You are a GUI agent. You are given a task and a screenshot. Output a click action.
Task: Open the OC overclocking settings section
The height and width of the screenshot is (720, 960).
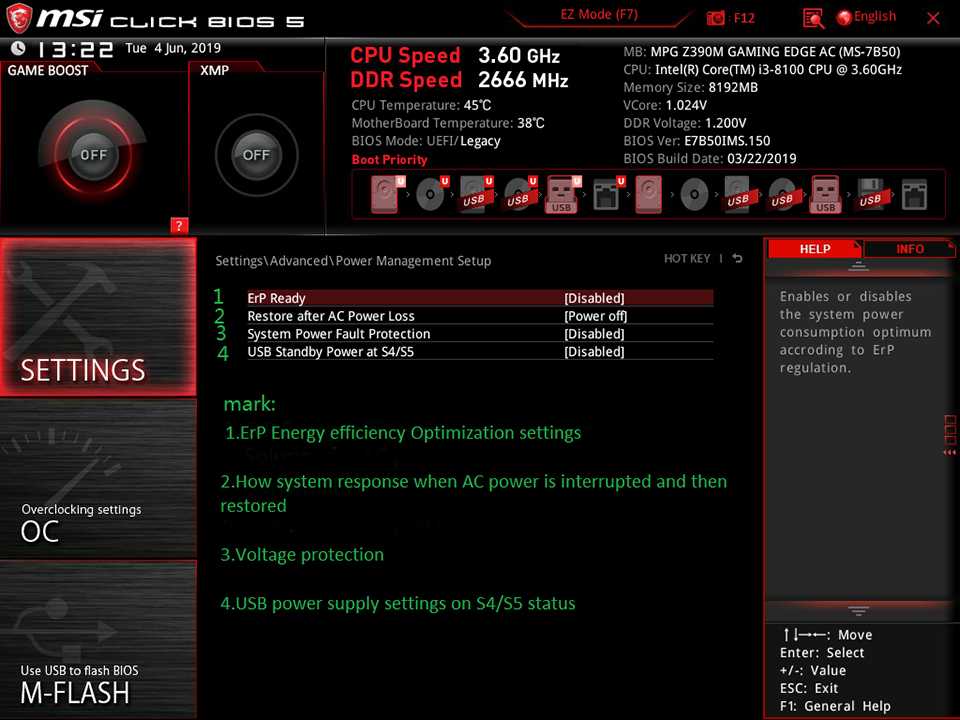click(x=98, y=480)
